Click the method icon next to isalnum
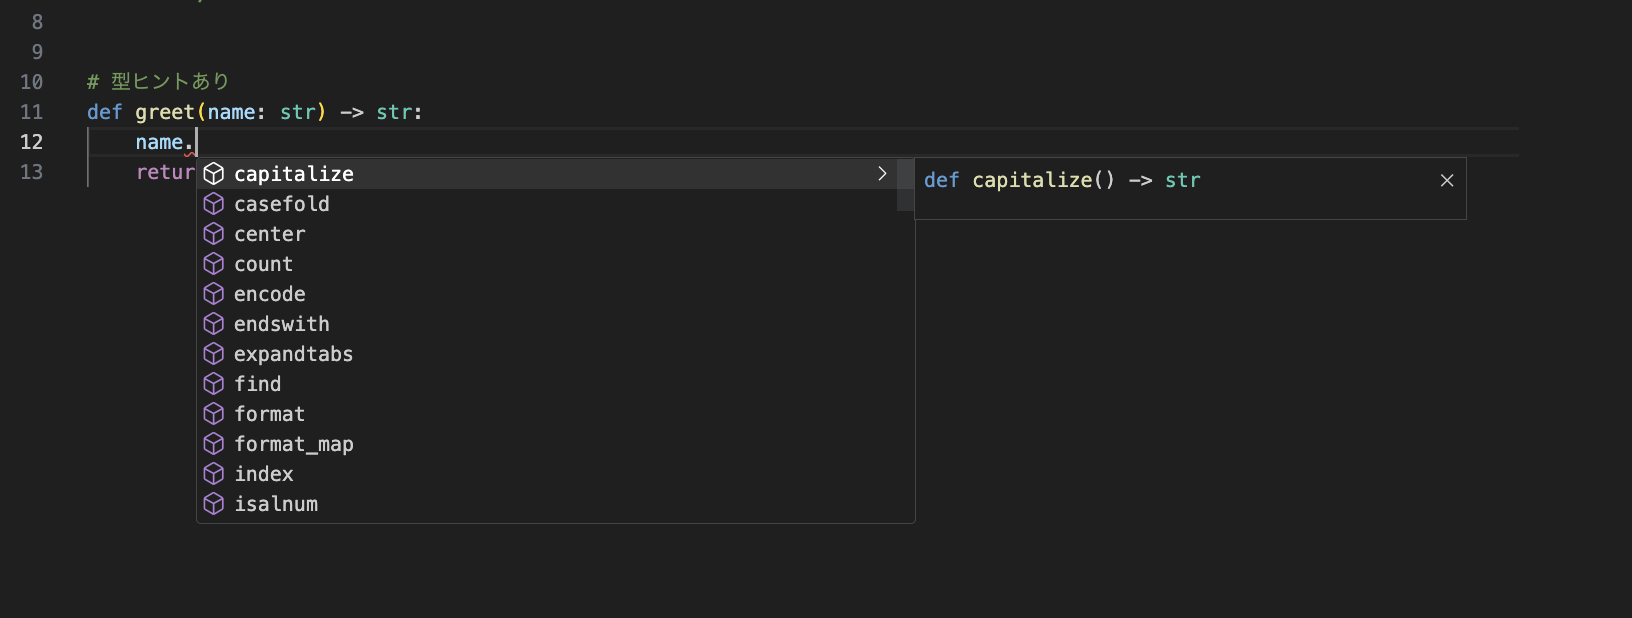This screenshot has height=618, width=1632. point(214,504)
